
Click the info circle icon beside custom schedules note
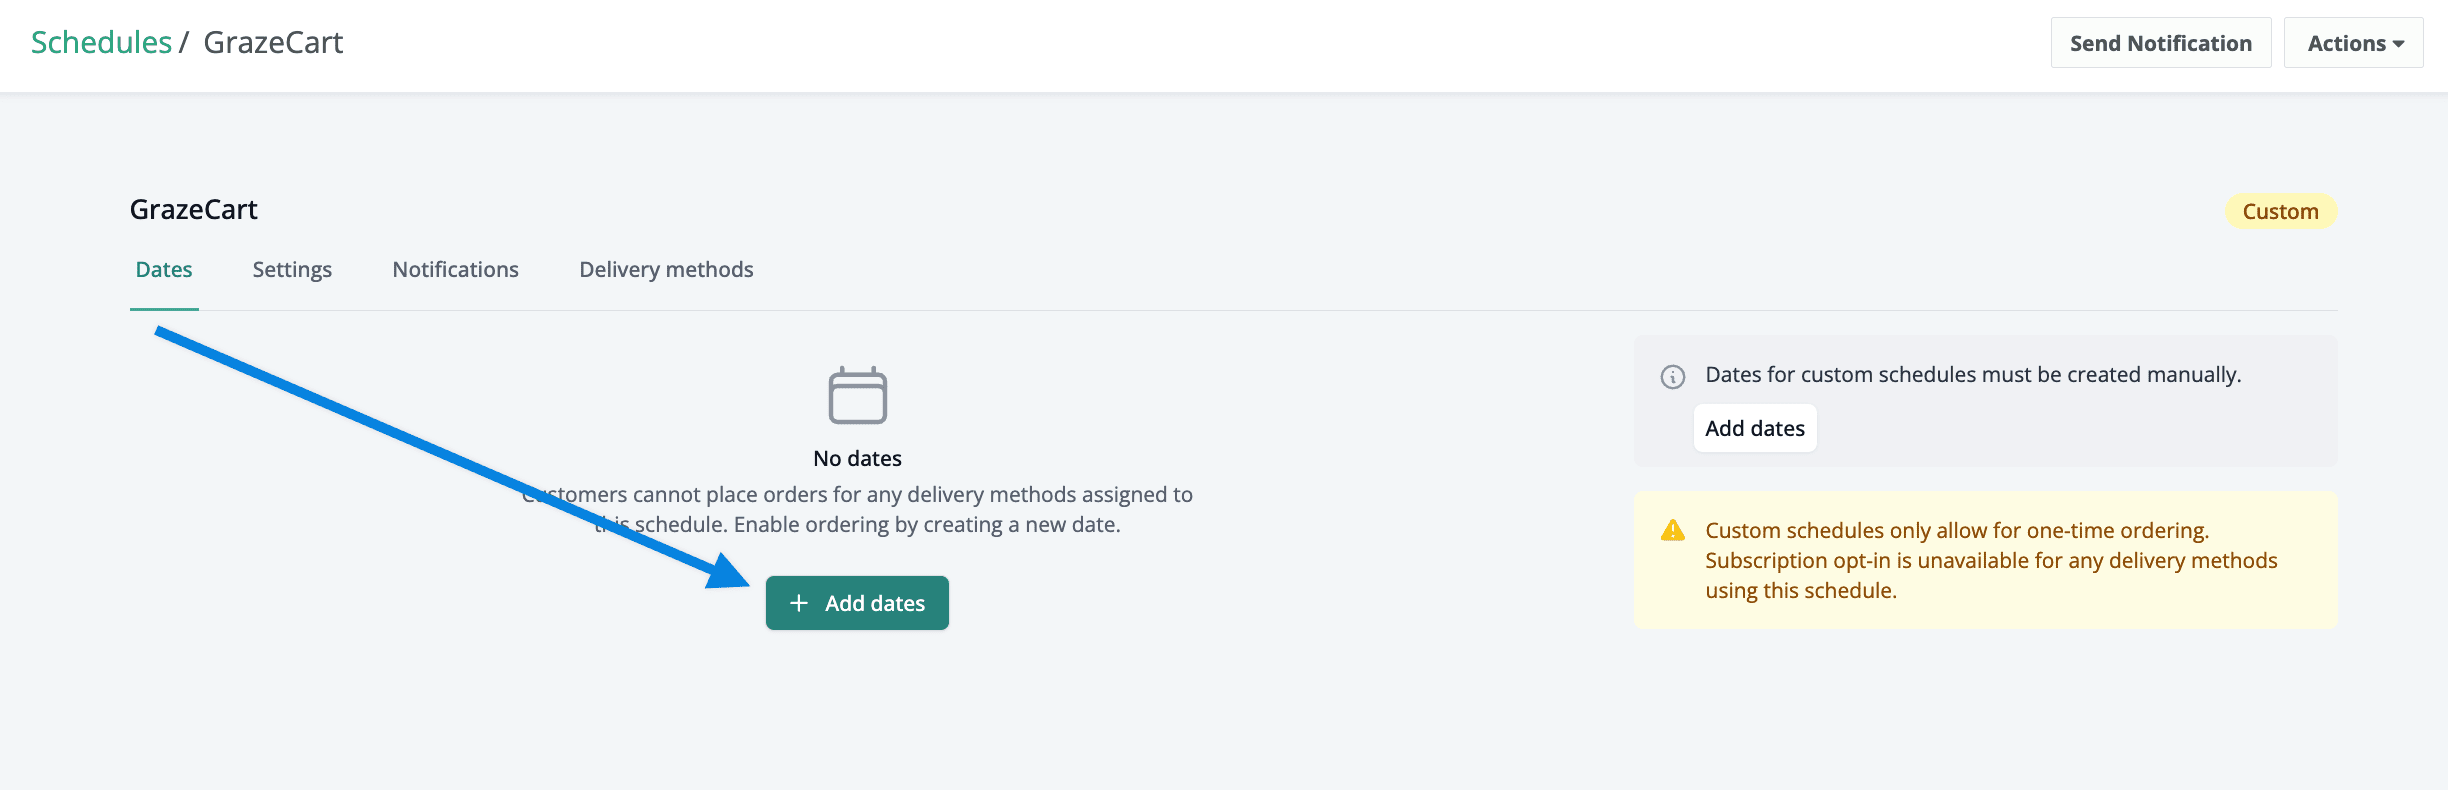(x=1673, y=377)
